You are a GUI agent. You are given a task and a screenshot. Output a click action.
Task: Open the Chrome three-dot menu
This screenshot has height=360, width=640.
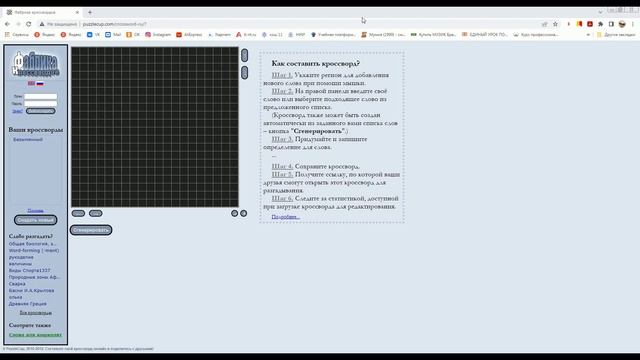pos(633,24)
